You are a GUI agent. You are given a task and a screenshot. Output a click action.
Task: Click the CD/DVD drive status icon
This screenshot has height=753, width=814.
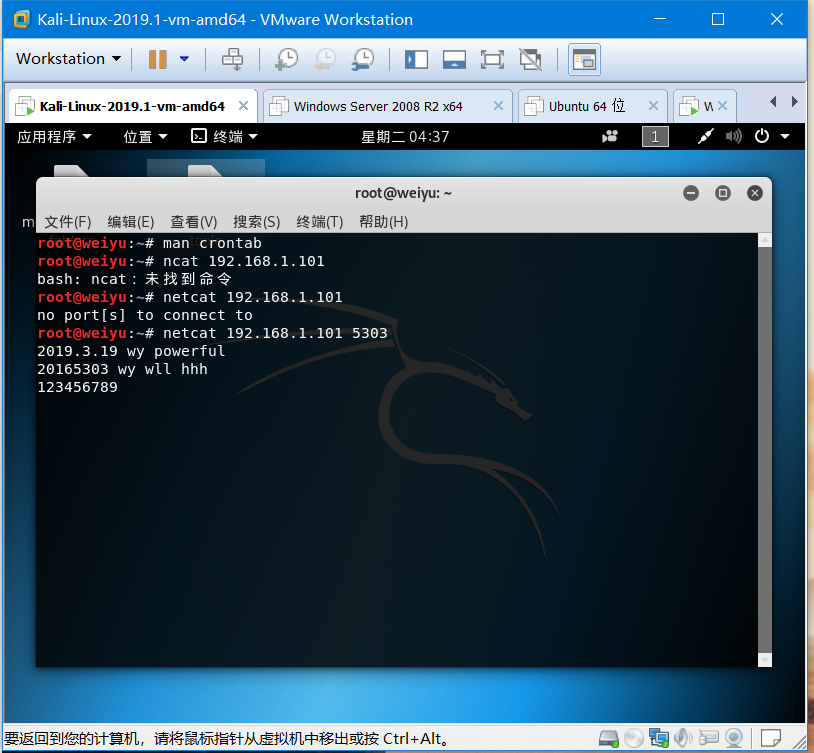tap(634, 738)
